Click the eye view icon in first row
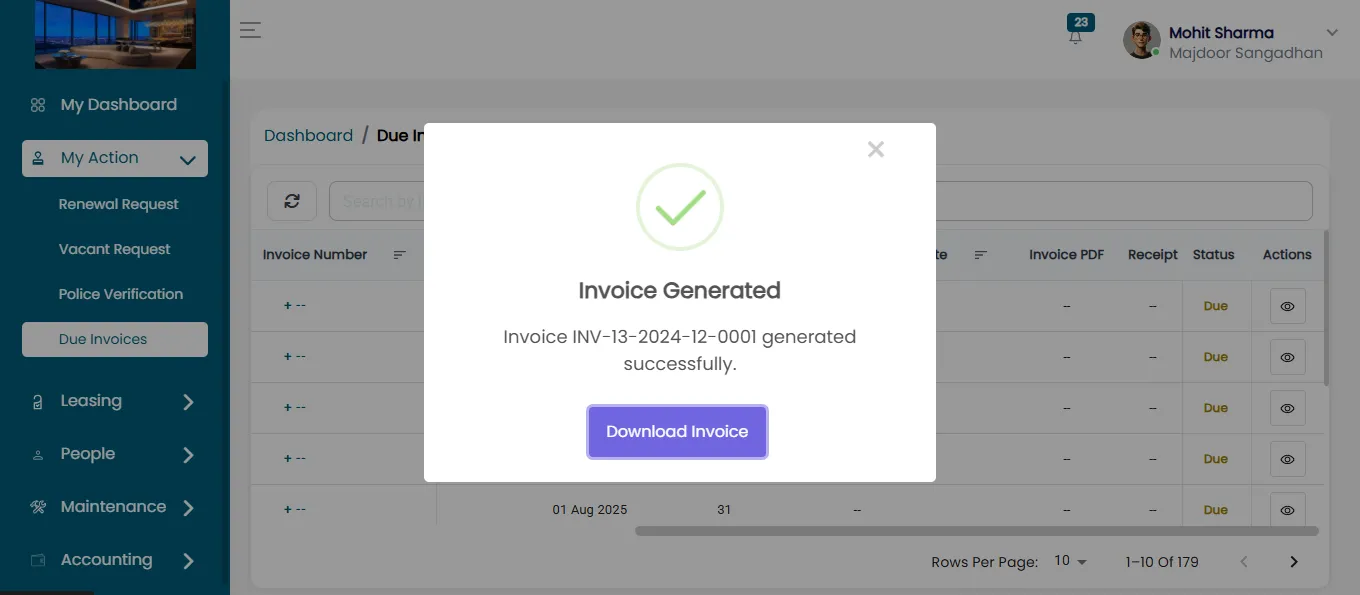The image size is (1360, 595). coord(1288,307)
